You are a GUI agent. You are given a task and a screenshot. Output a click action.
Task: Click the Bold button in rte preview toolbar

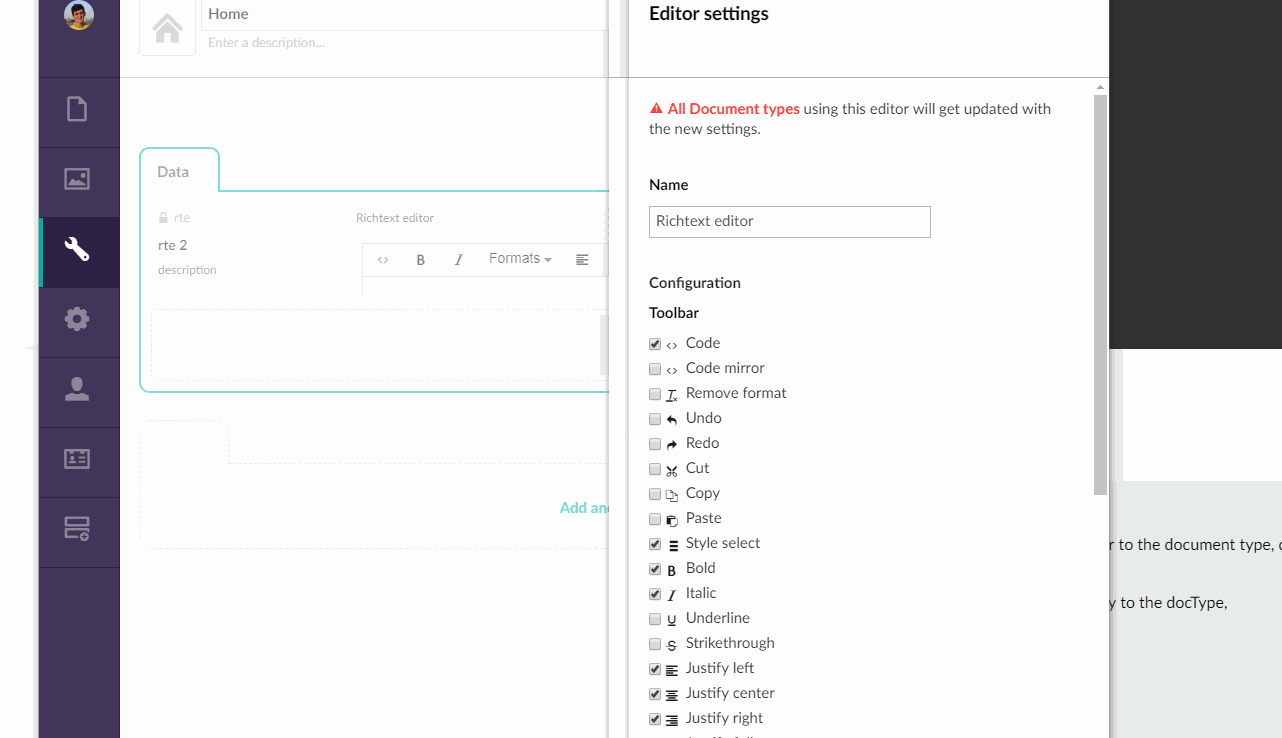421,260
